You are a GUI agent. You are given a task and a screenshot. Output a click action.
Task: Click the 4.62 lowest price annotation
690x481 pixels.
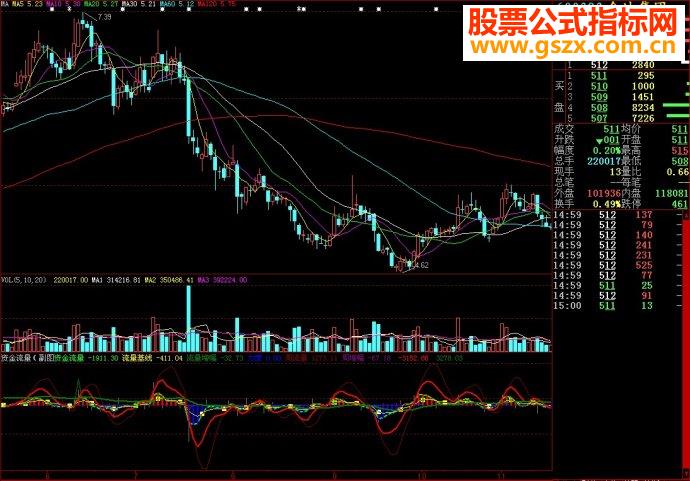(x=421, y=265)
